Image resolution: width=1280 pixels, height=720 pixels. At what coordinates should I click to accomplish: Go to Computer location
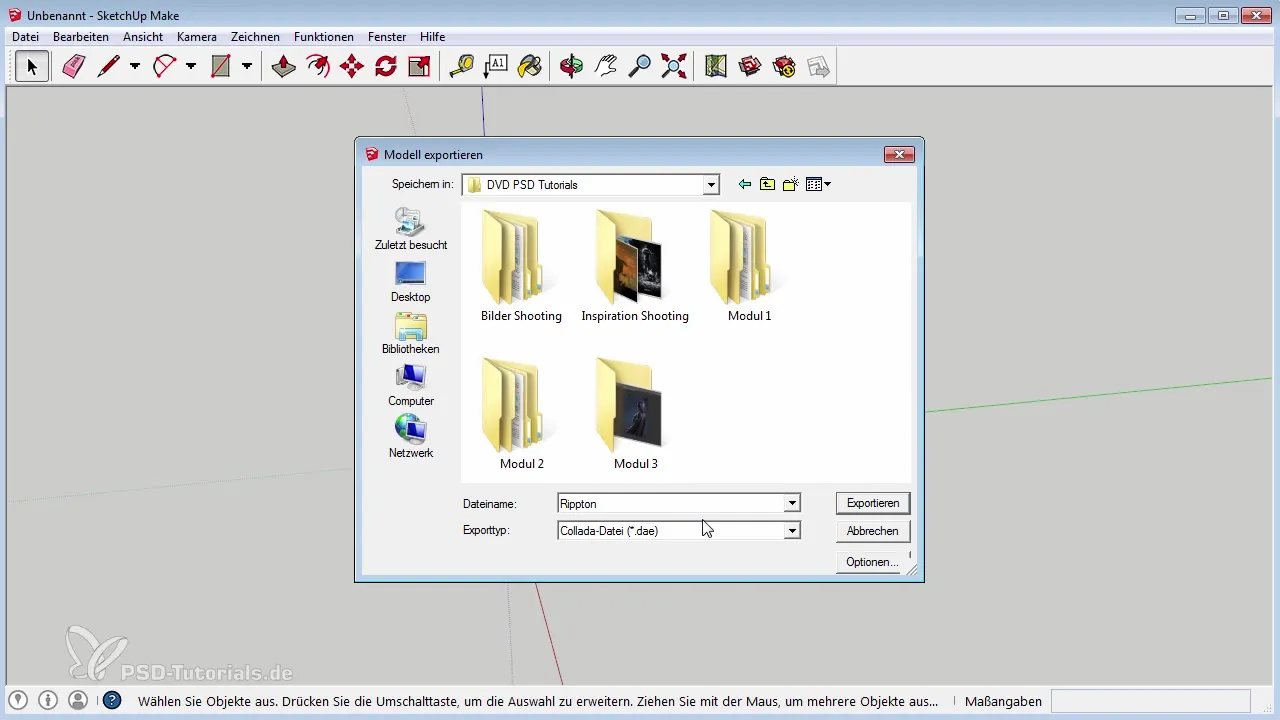pos(411,386)
